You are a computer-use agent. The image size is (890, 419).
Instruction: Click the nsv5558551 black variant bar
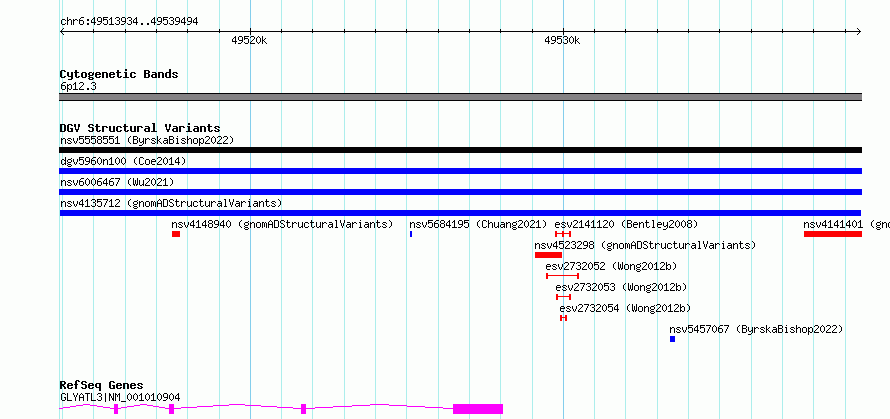coord(460,150)
